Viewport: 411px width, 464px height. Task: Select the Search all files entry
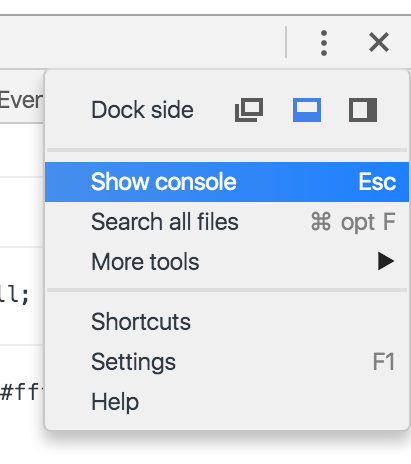[227, 222]
